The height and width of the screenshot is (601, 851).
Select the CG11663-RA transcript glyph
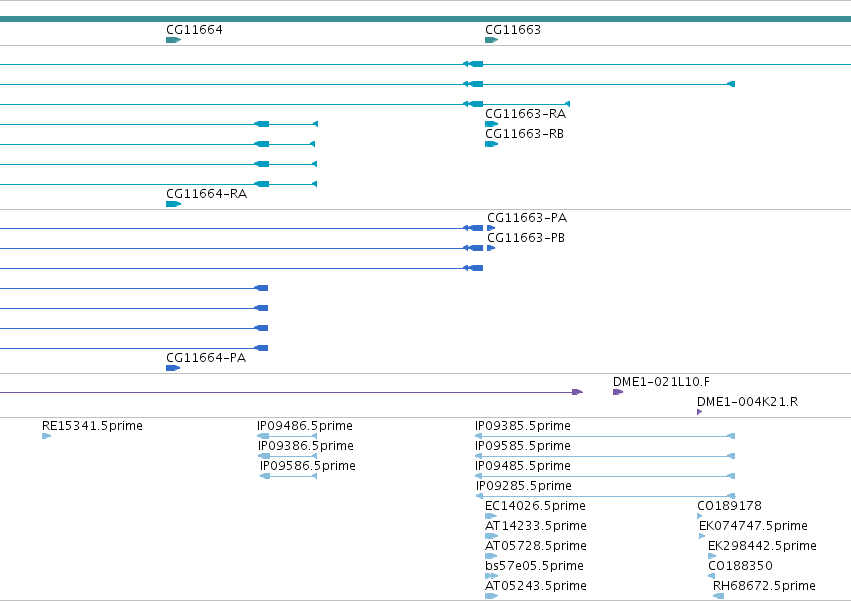coord(491,124)
